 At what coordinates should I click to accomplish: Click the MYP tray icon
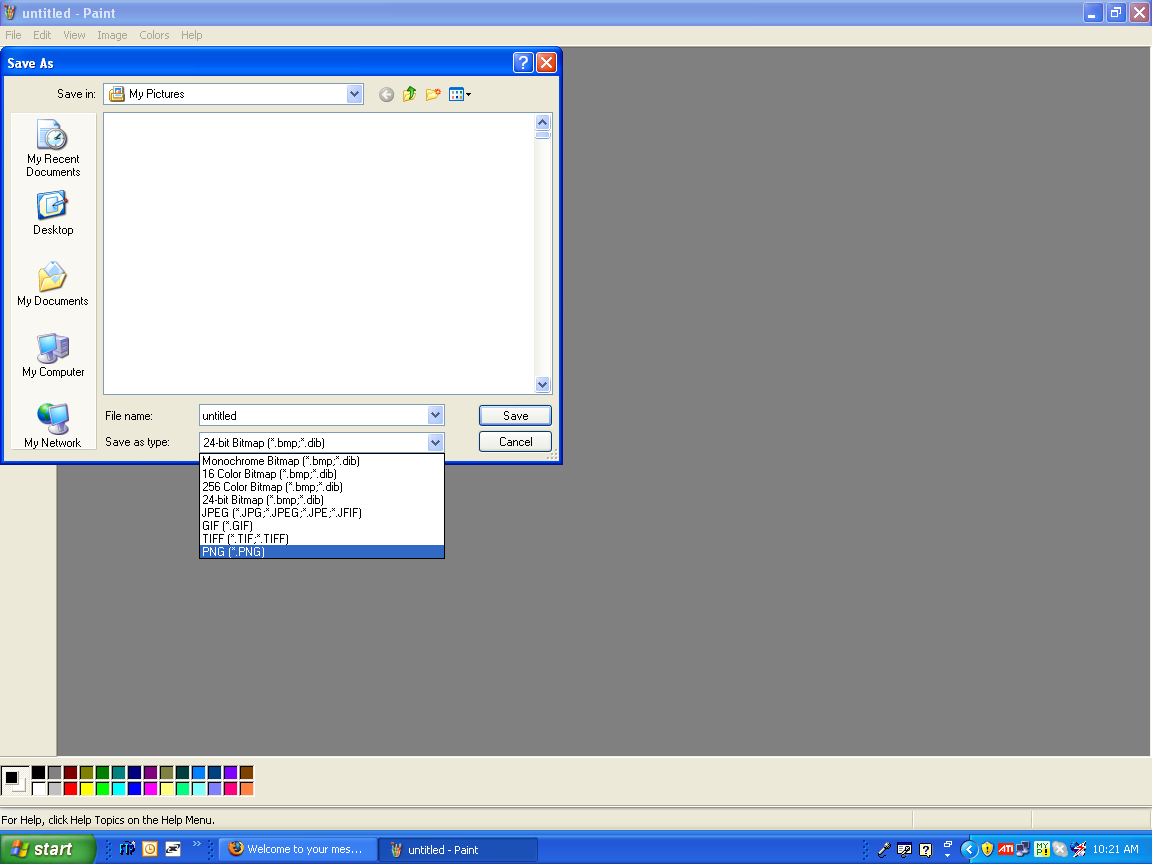[x=1042, y=849]
